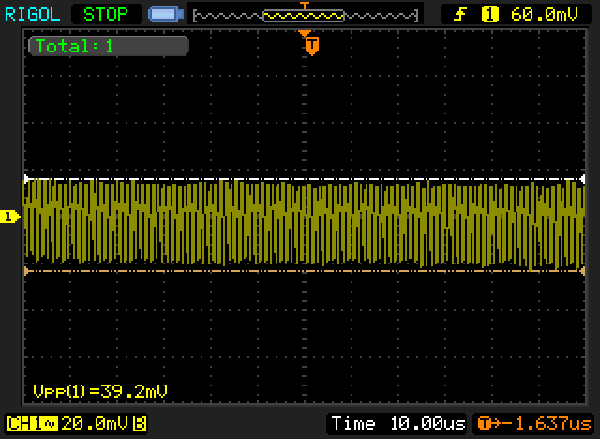Click the yellow CH1 channel label
The width and height of the screenshot is (600, 439).
[32, 424]
